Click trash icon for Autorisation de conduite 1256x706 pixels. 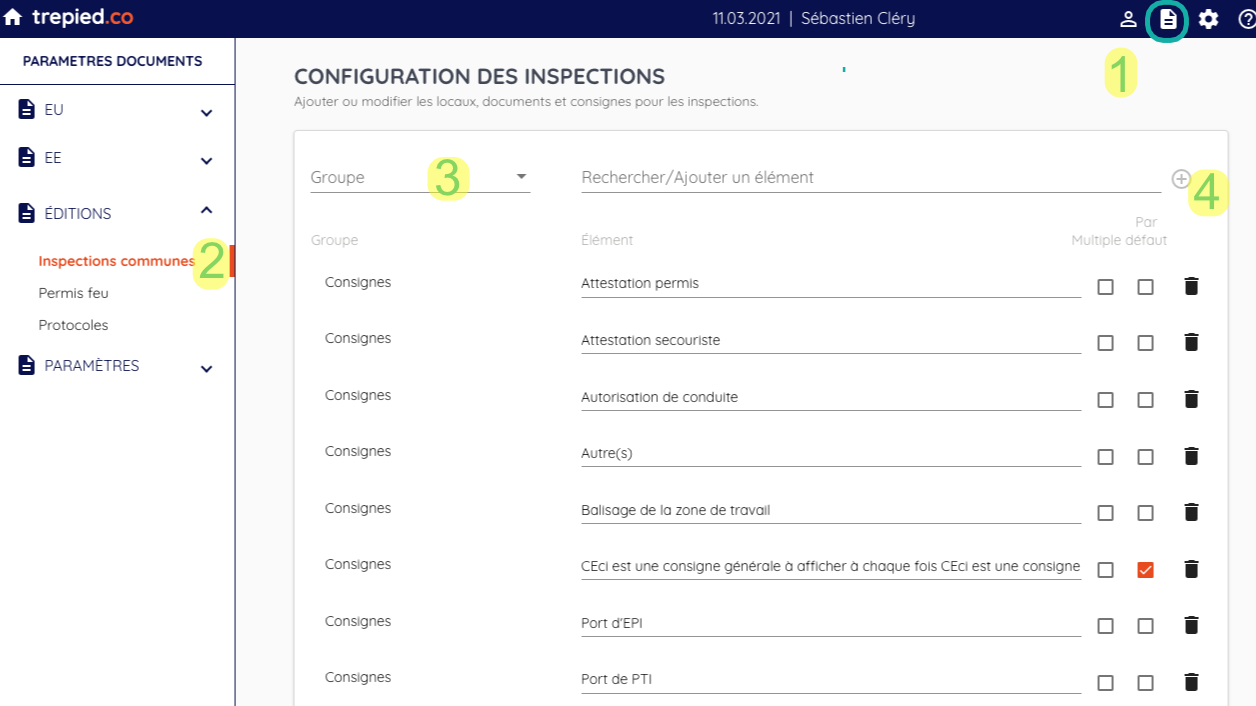click(x=1191, y=399)
